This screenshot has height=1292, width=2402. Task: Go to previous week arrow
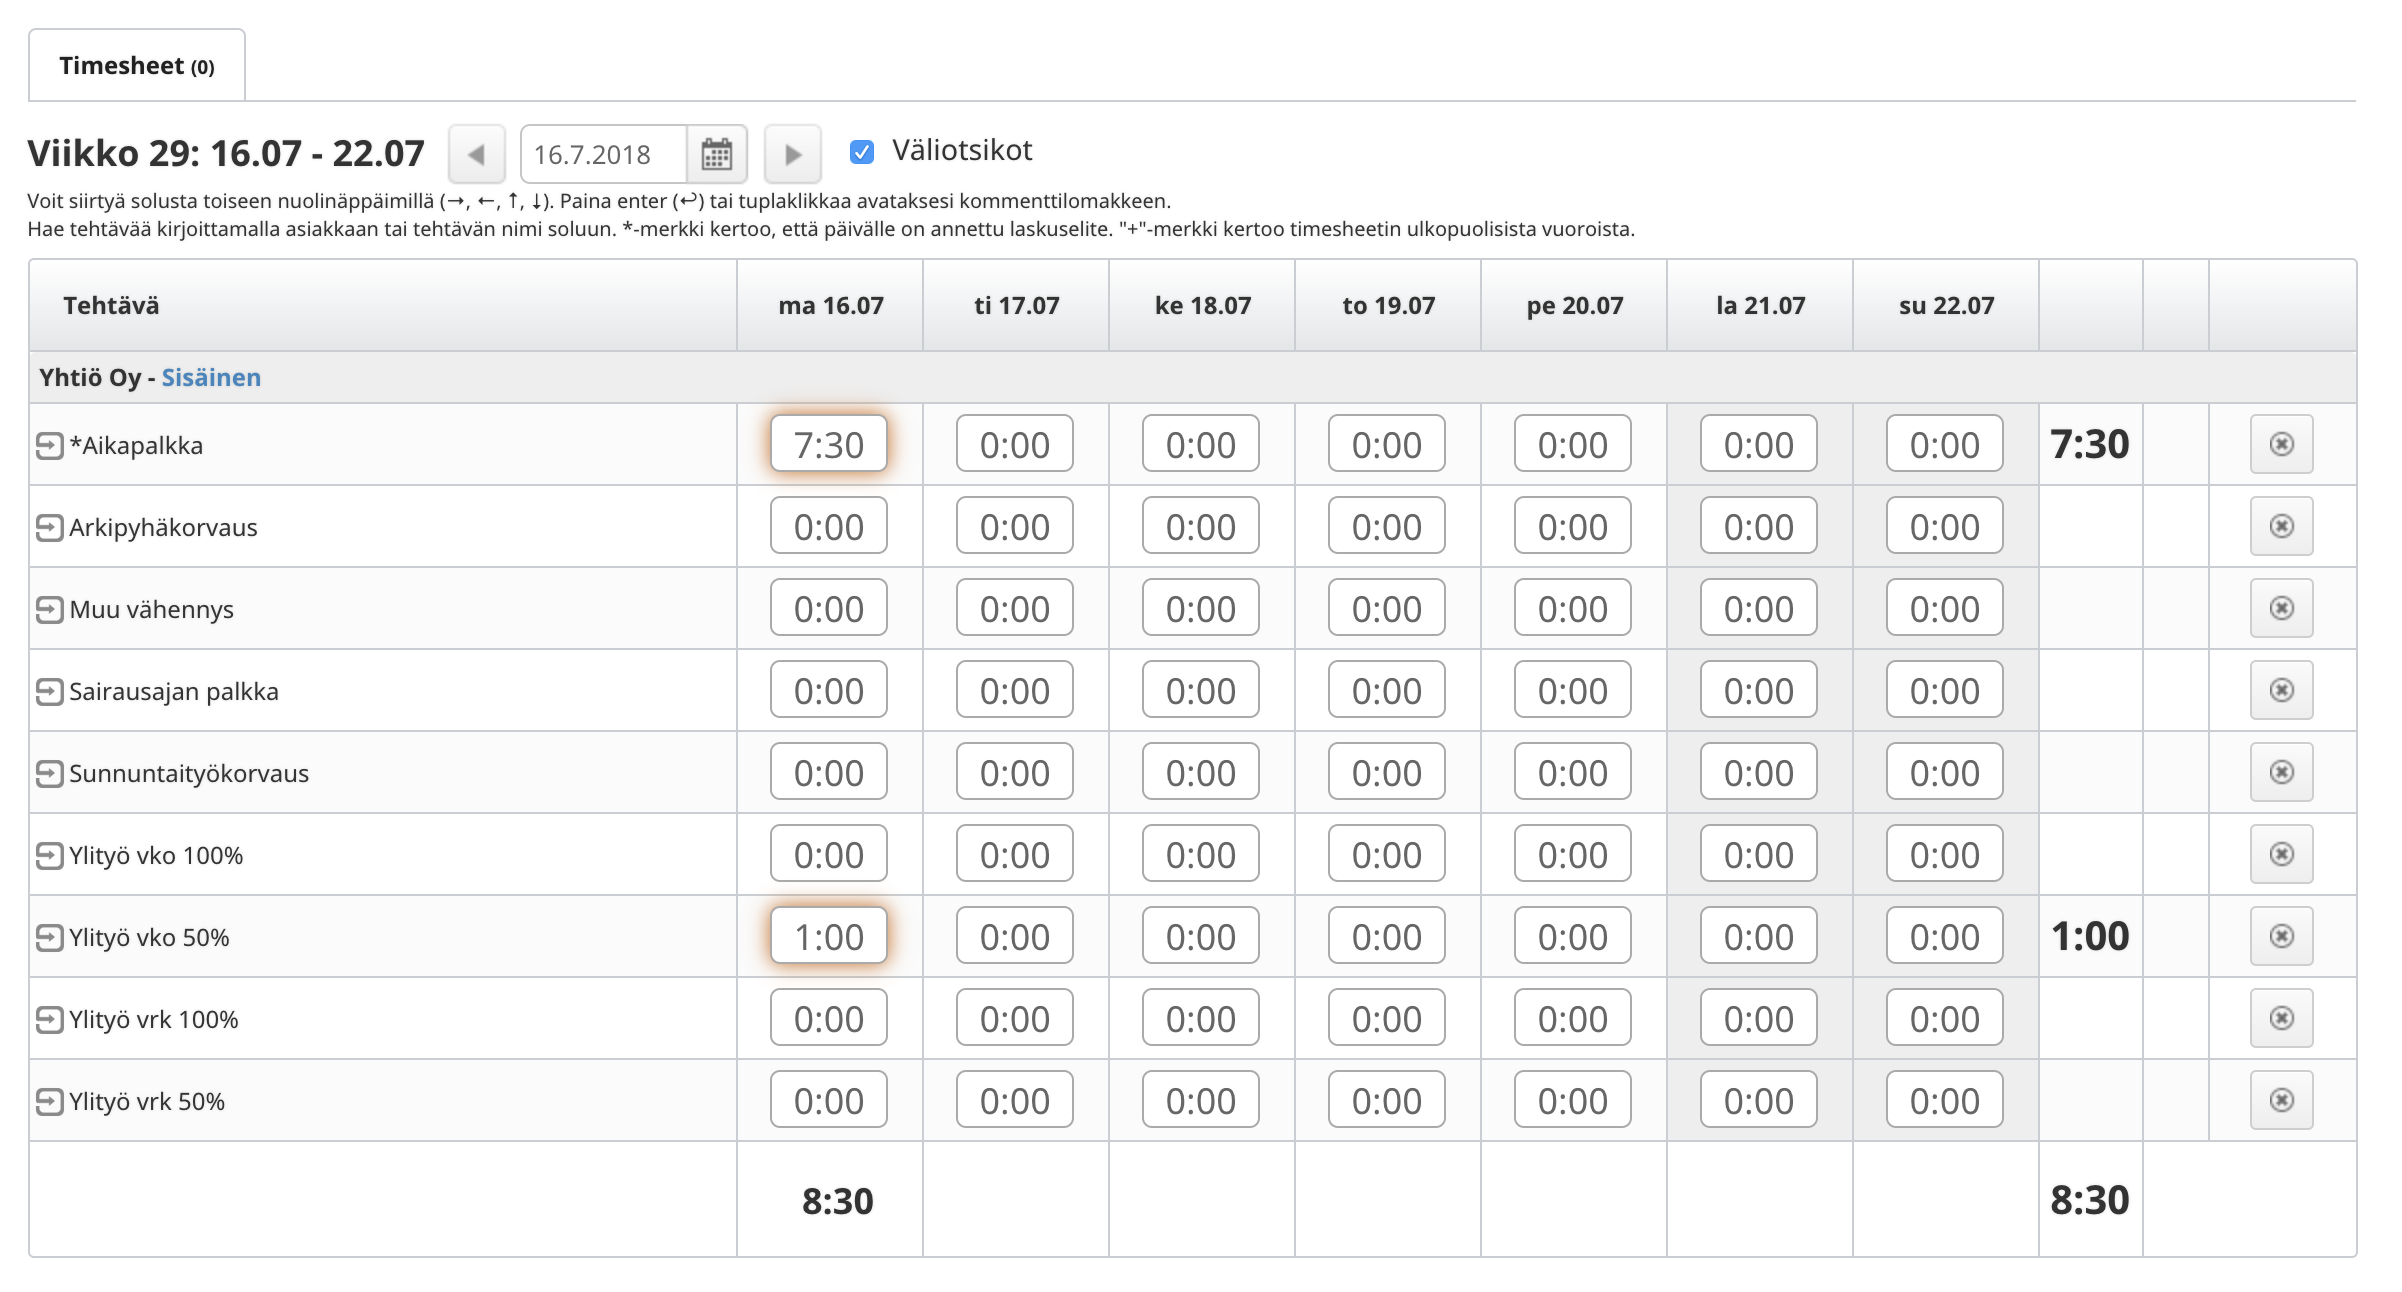click(476, 155)
